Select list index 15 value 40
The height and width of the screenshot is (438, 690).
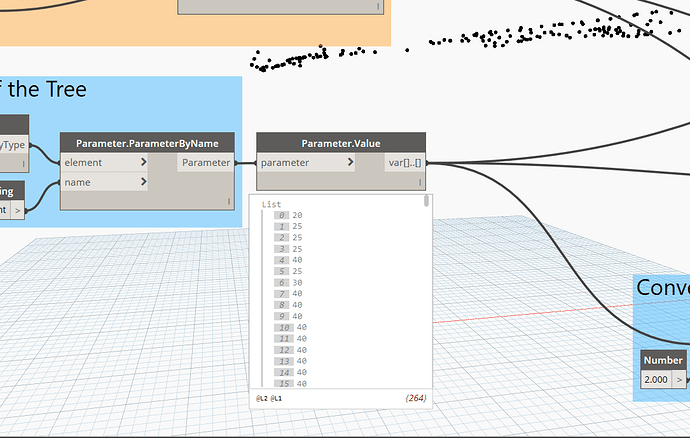coord(290,383)
